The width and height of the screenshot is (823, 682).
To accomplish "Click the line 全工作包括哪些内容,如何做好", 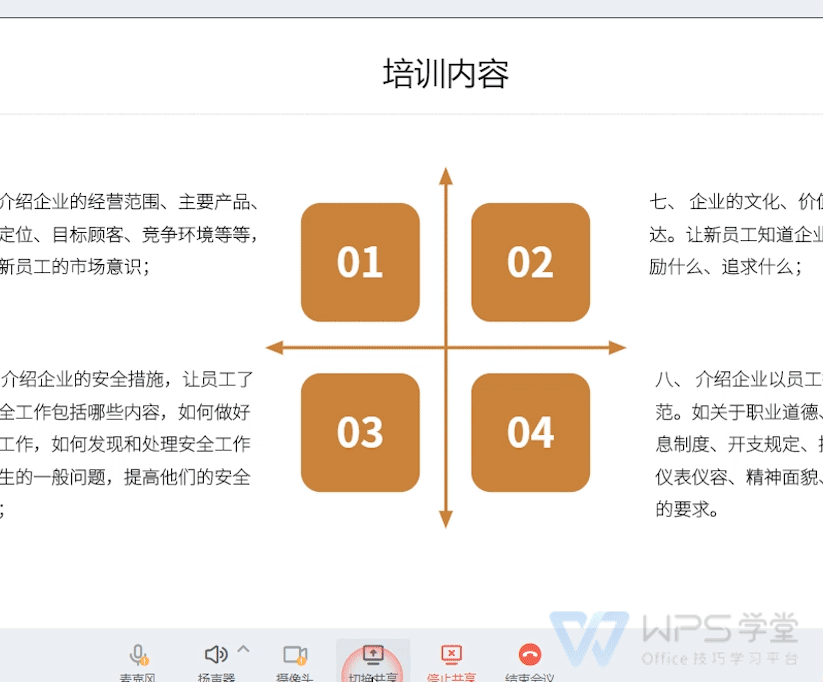I will click(x=125, y=412).
